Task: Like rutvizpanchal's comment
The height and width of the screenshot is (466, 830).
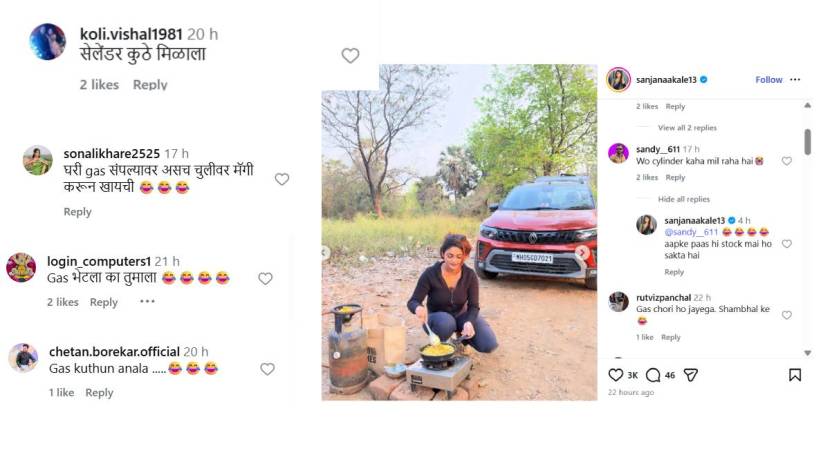Action: tap(787, 315)
